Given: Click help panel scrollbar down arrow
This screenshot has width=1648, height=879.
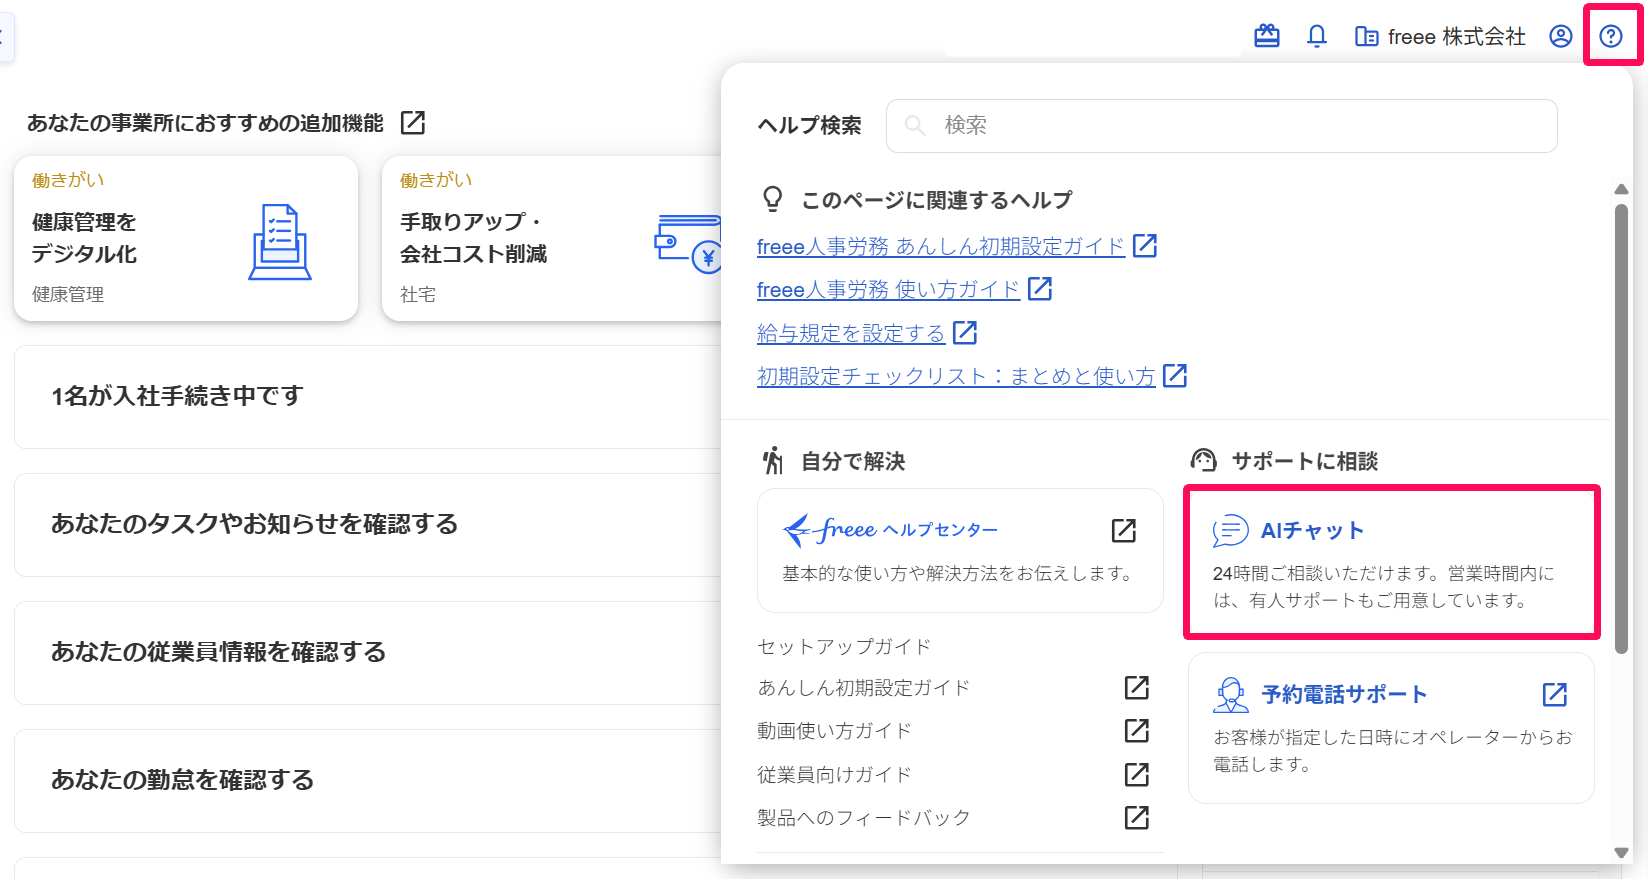Looking at the screenshot, I should [x=1622, y=853].
